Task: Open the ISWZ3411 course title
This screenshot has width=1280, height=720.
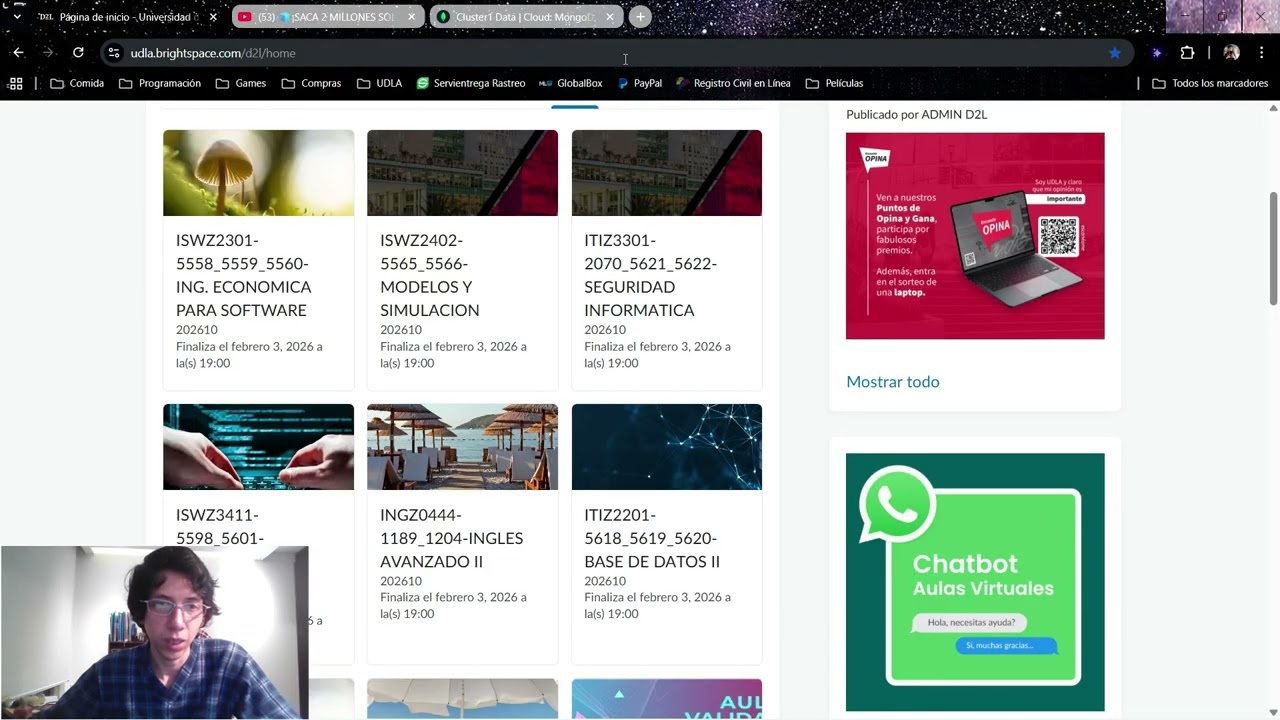Action: [x=220, y=527]
